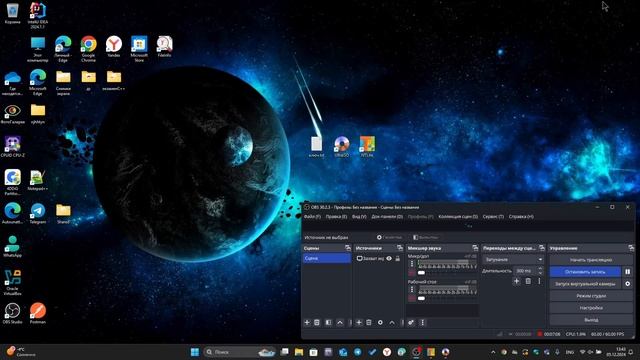The width and height of the screenshot is (640, 360).
Task: Open virtual camera configuration gear
Action: pyautogui.click(x=628, y=284)
